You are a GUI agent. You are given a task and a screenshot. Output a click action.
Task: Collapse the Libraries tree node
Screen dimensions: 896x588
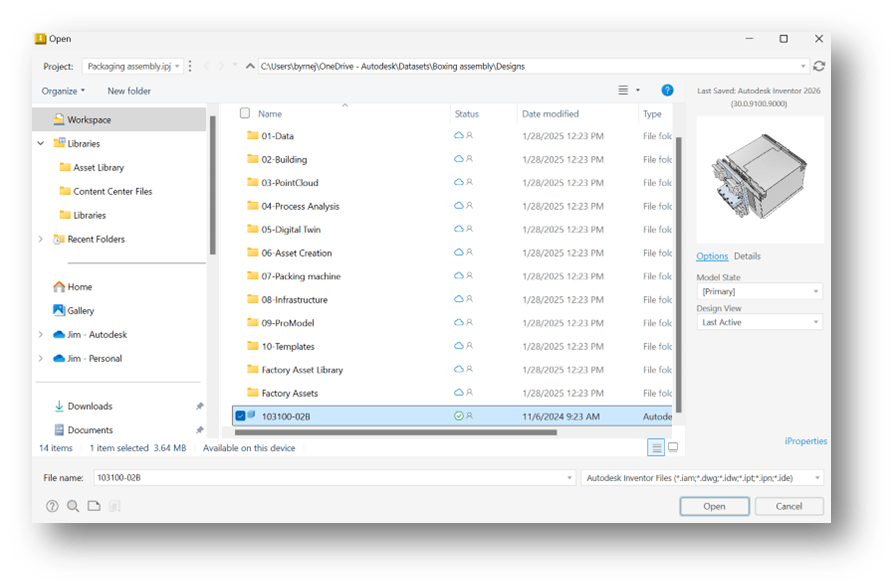coord(41,144)
